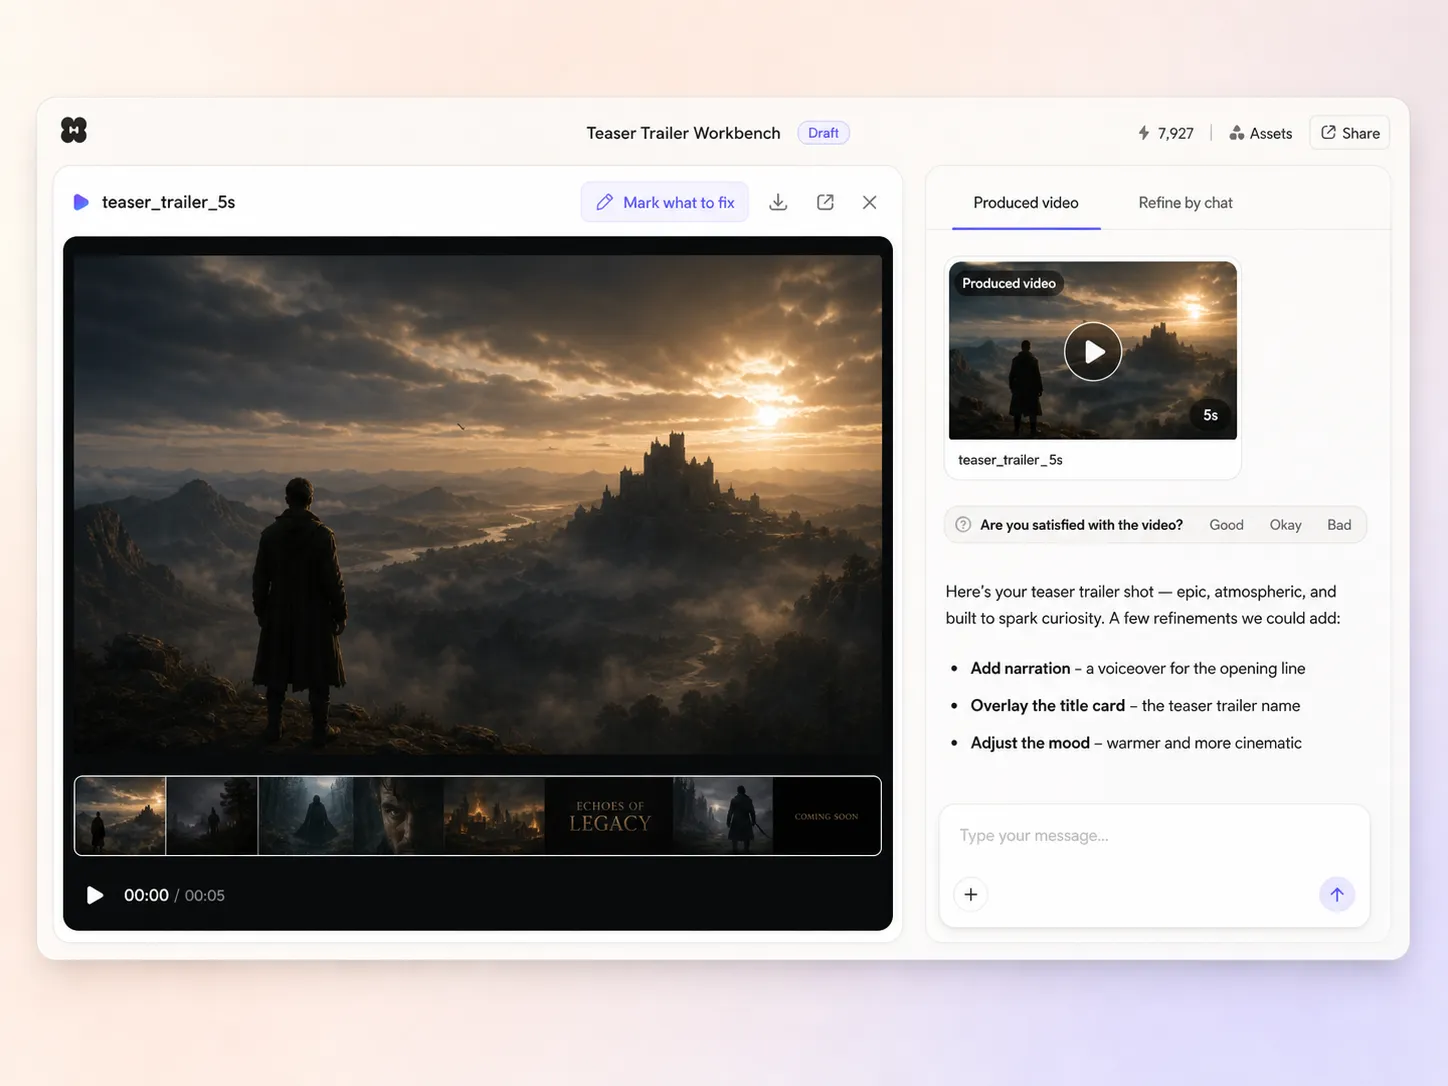
Task: Select the Coming Soon timeline frame
Action: 826,816
